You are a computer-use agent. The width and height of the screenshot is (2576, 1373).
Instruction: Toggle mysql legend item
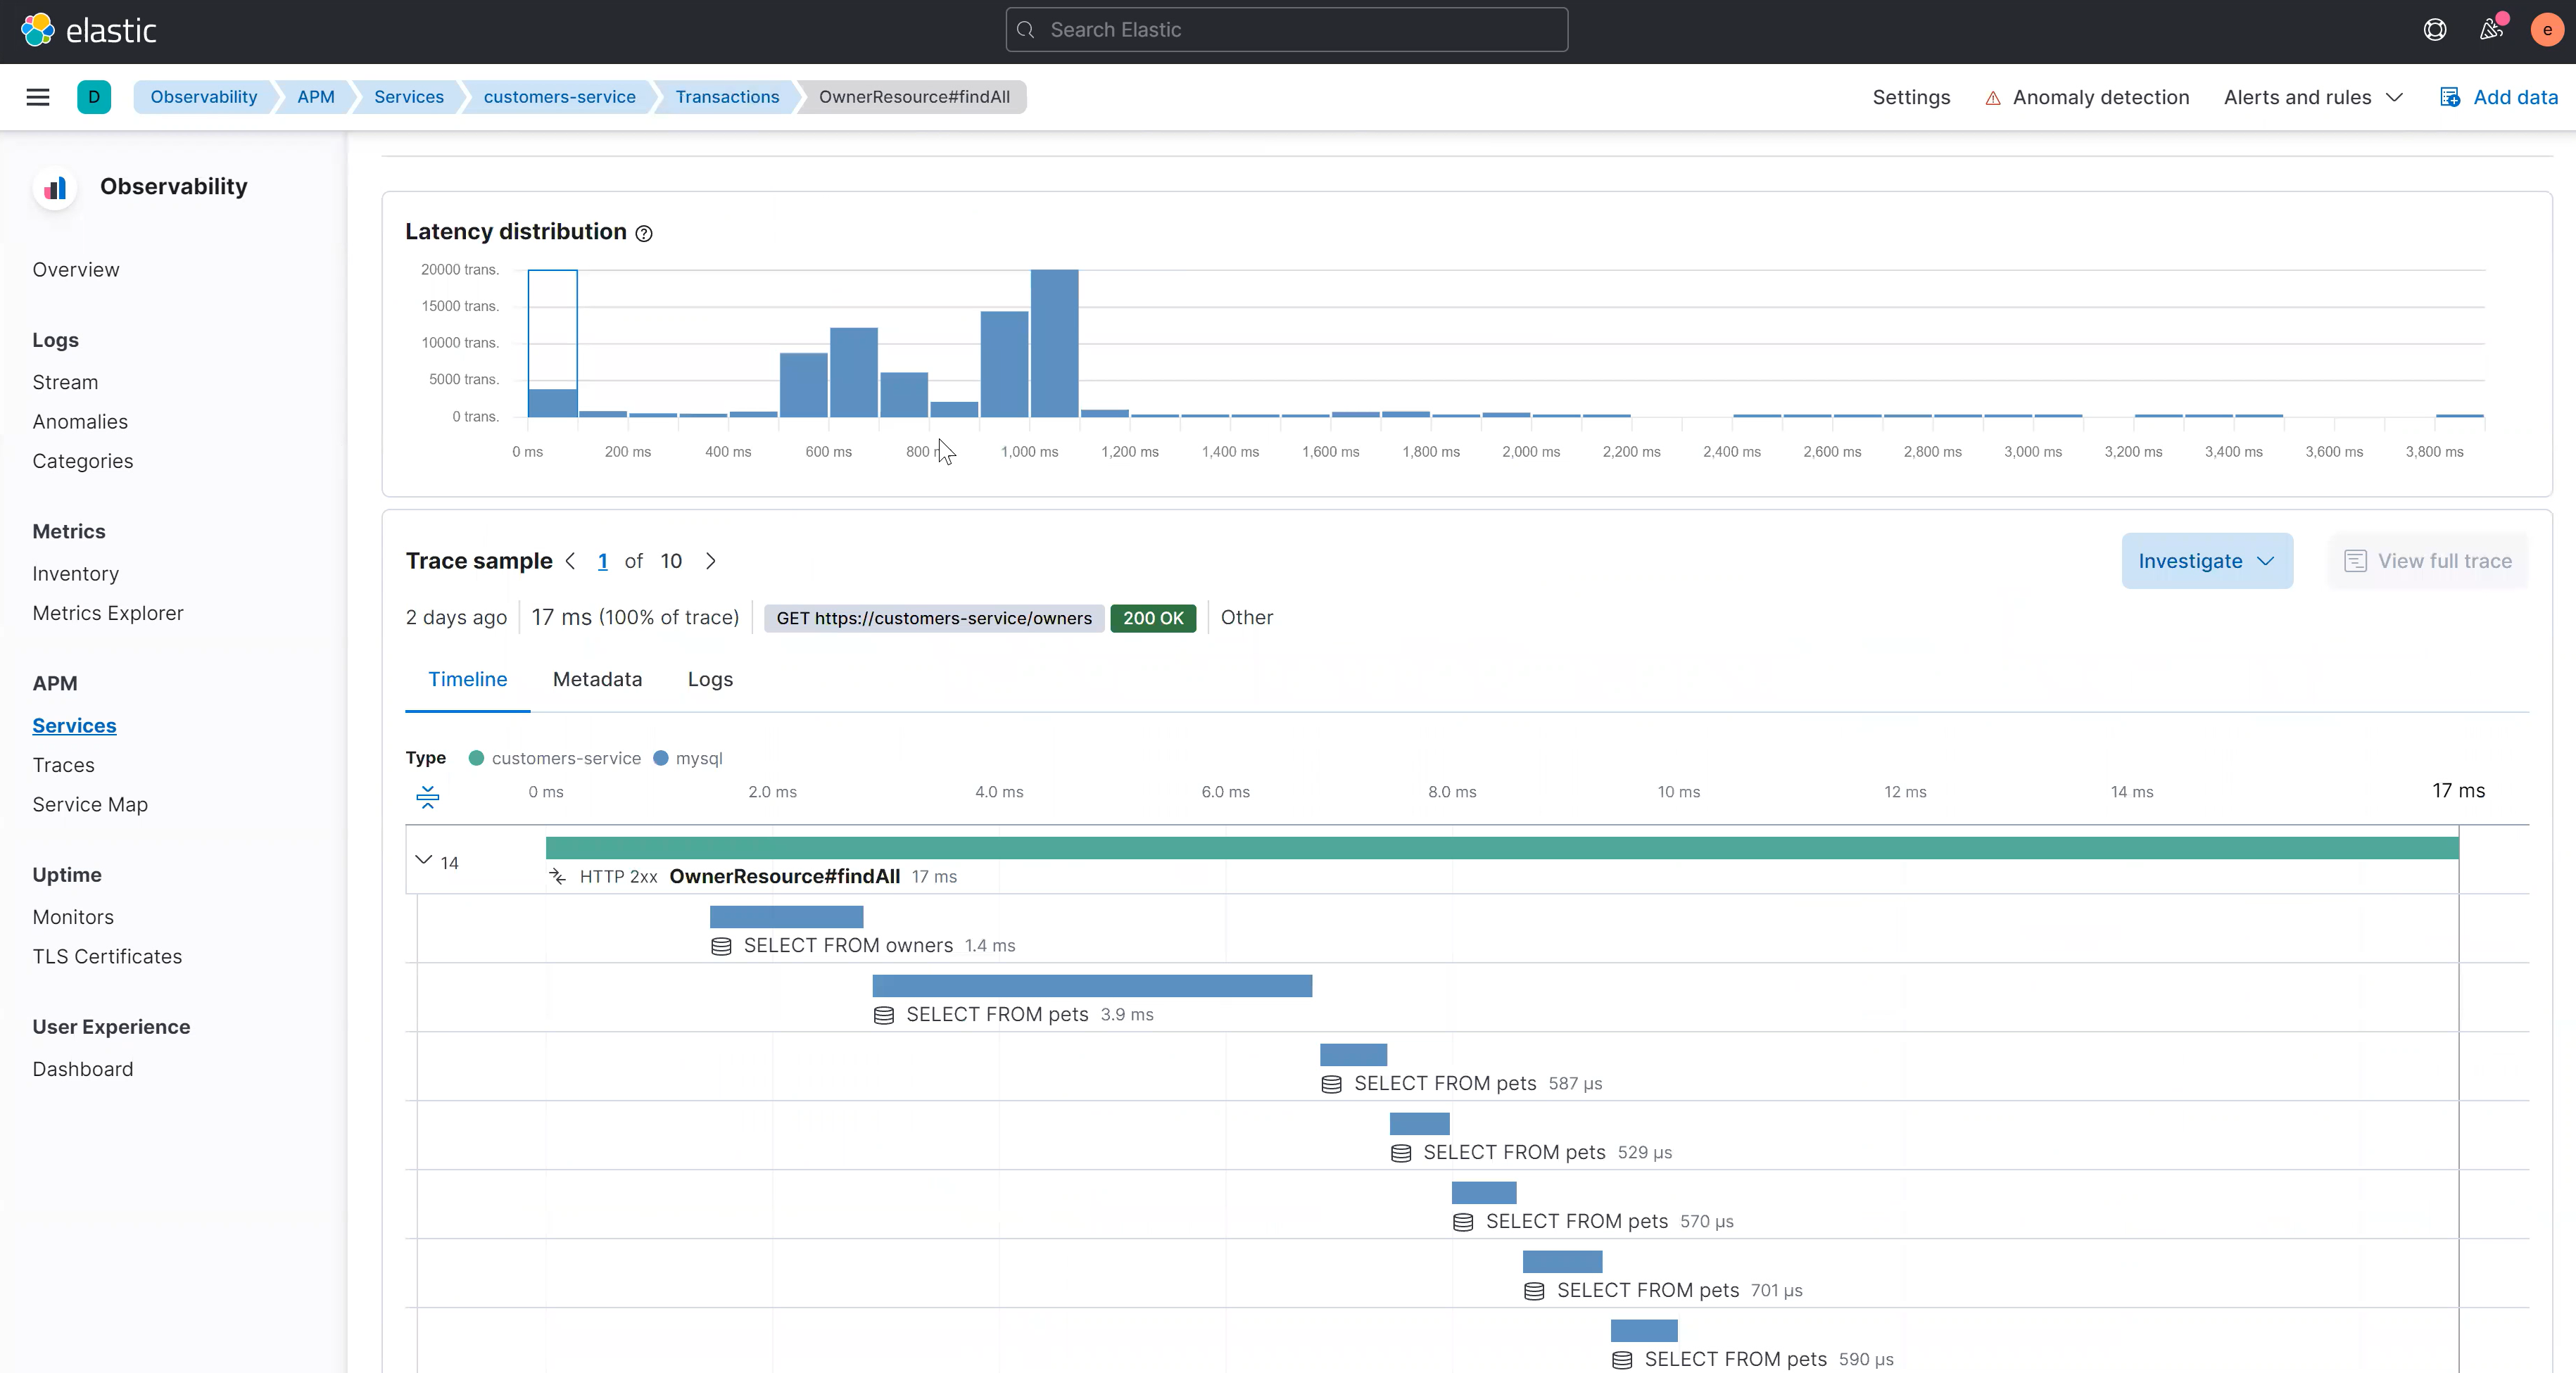click(688, 758)
